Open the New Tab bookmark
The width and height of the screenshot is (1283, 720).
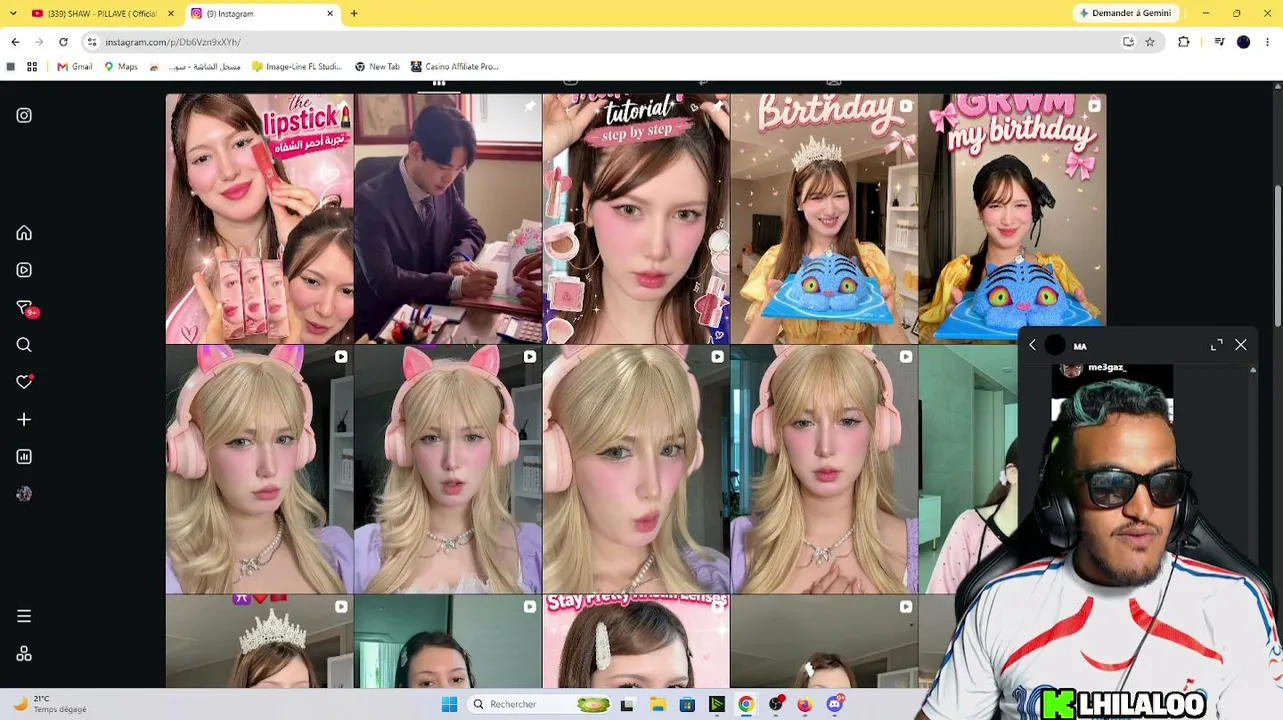[x=377, y=67]
